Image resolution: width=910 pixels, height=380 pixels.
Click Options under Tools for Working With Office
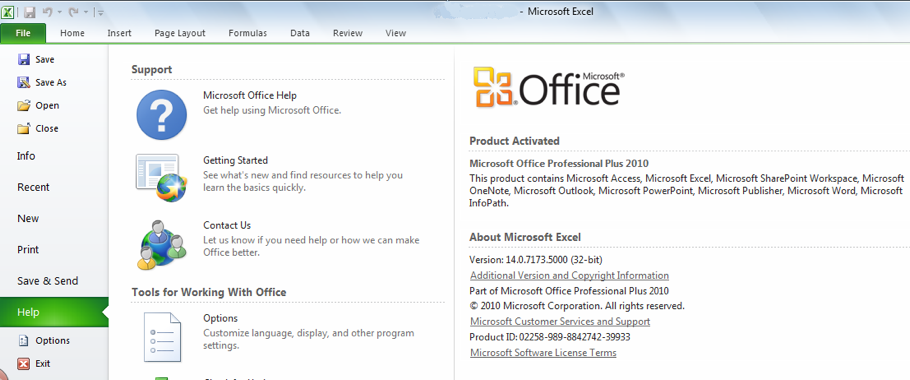(x=221, y=319)
